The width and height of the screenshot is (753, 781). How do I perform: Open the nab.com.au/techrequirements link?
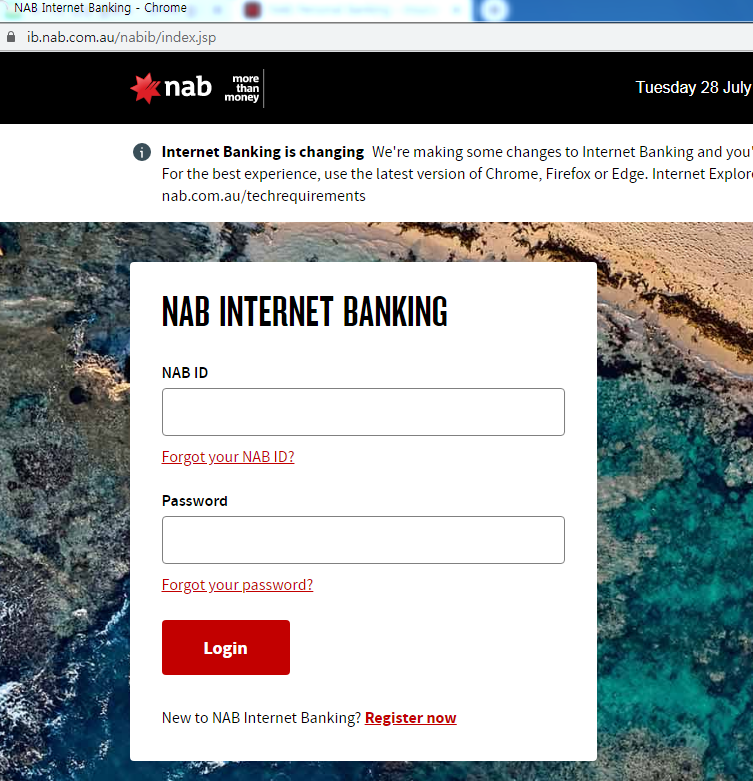point(263,196)
